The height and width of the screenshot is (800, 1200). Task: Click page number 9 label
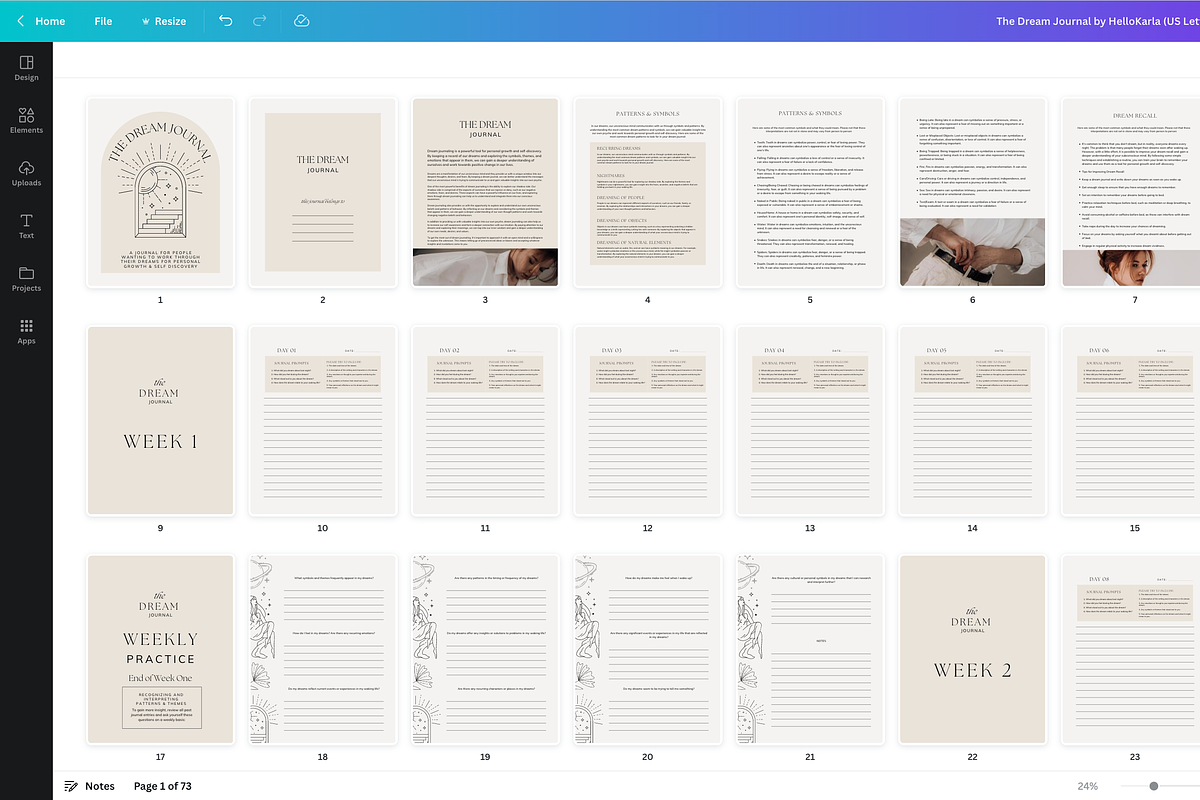(x=160, y=528)
